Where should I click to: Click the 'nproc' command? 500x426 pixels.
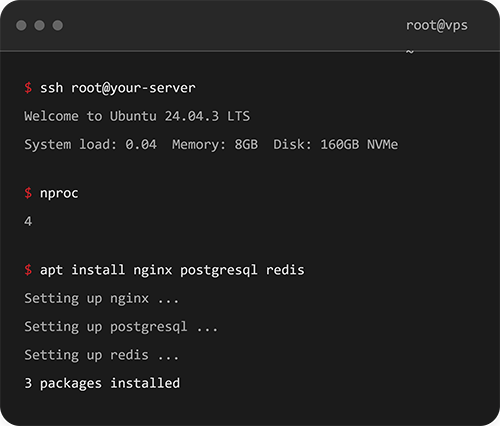tap(59, 194)
